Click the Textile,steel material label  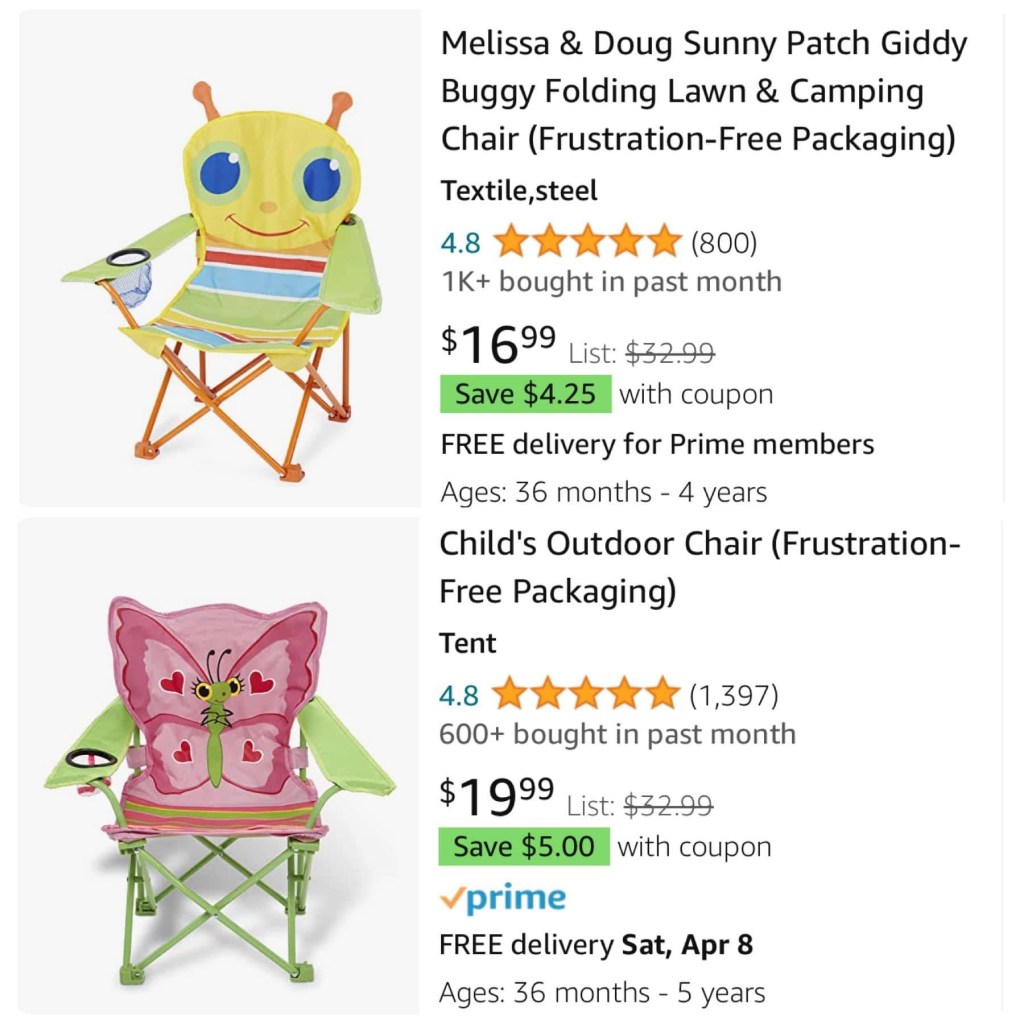(x=519, y=190)
